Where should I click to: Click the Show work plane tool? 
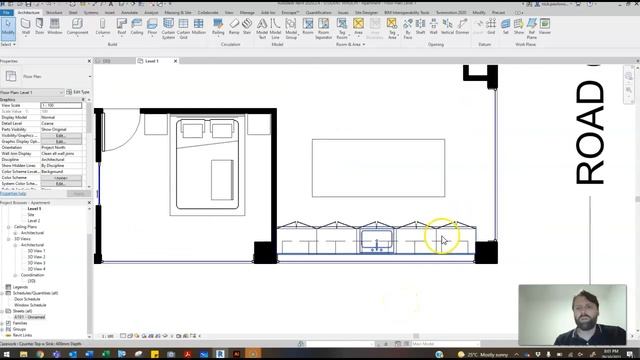pos(519,27)
